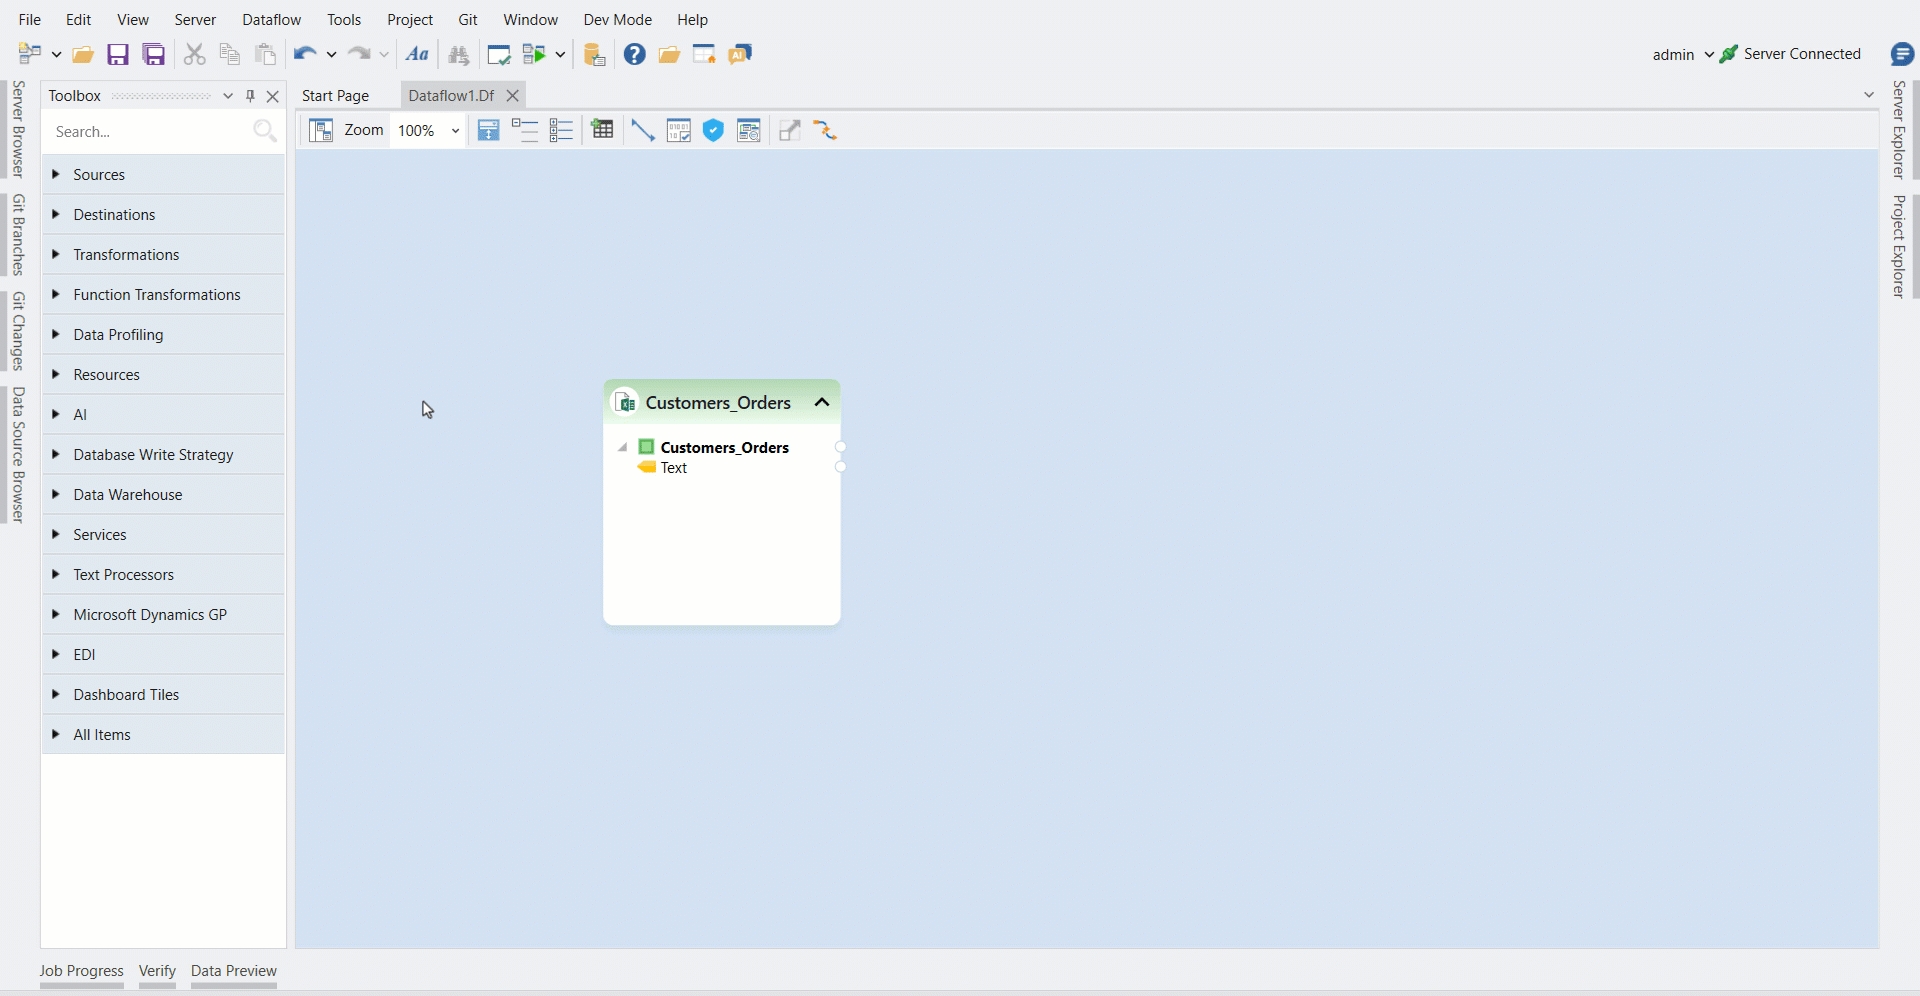Open the Help question mark icon
This screenshot has width=1920, height=996.
[x=635, y=55]
